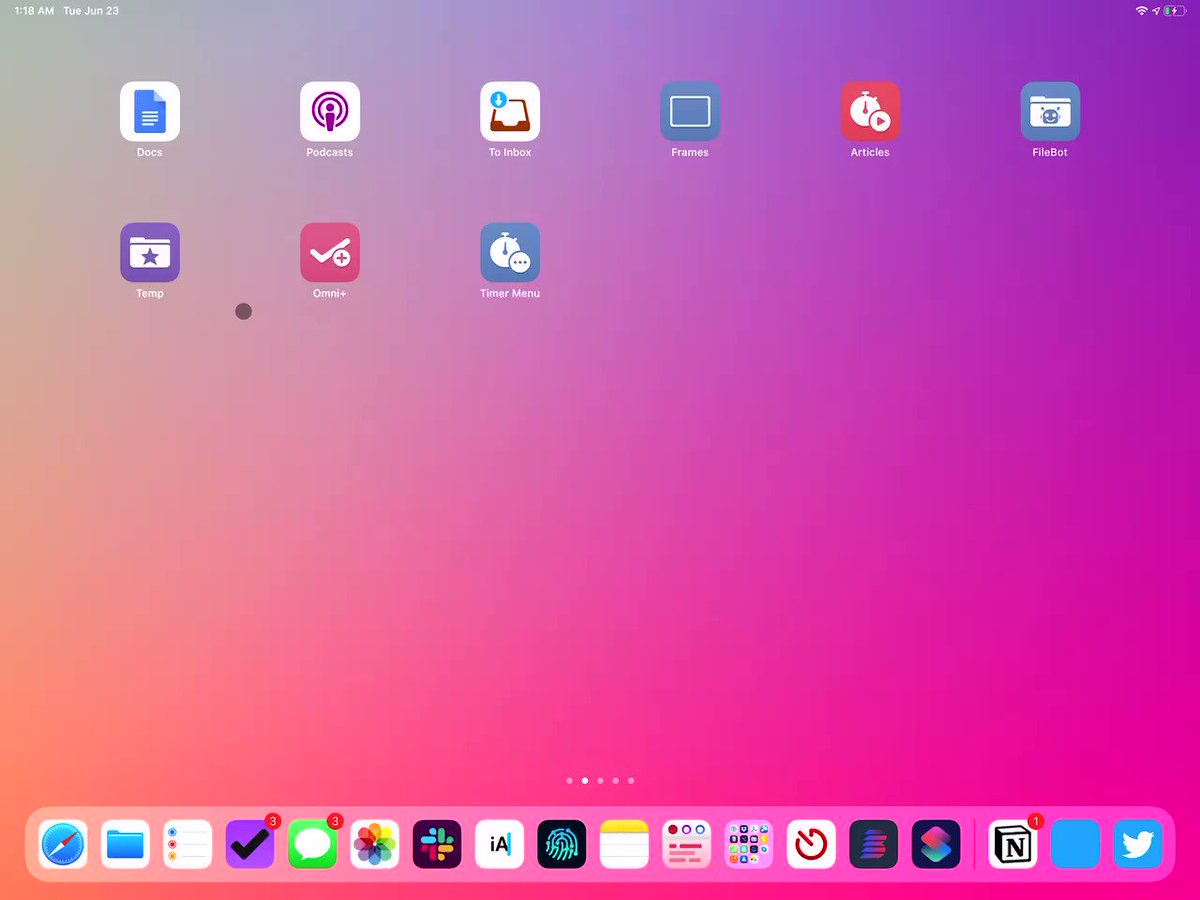The width and height of the screenshot is (1200, 900).
Task: Open the plain blue app icon in dock
Action: (1076, 844)
